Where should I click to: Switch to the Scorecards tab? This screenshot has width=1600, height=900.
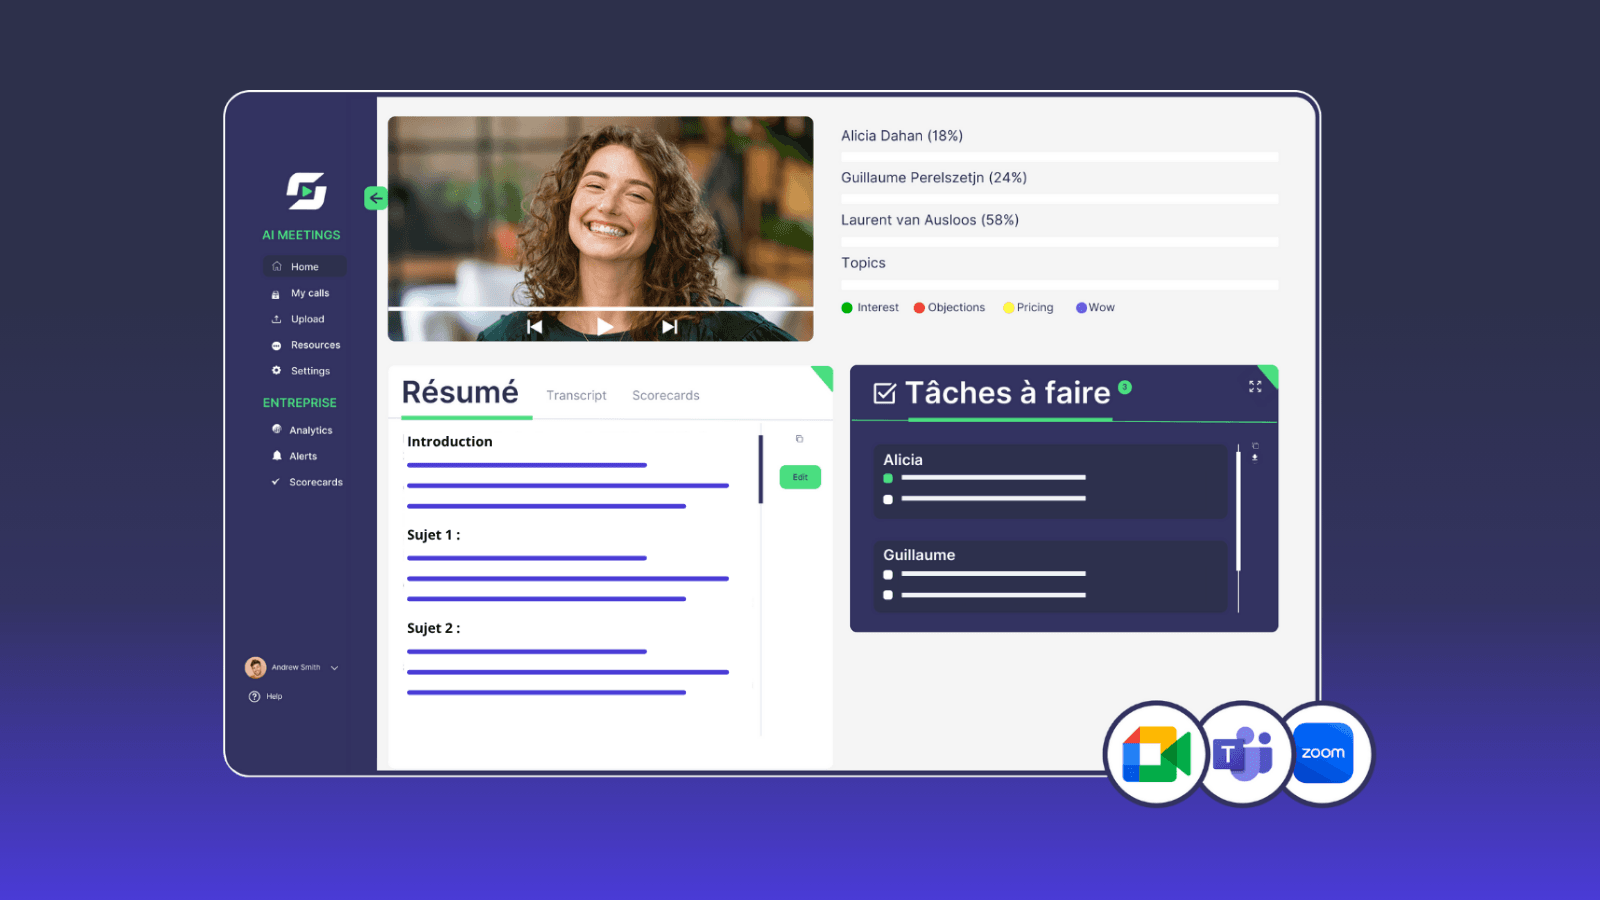(x=665, y=396)
